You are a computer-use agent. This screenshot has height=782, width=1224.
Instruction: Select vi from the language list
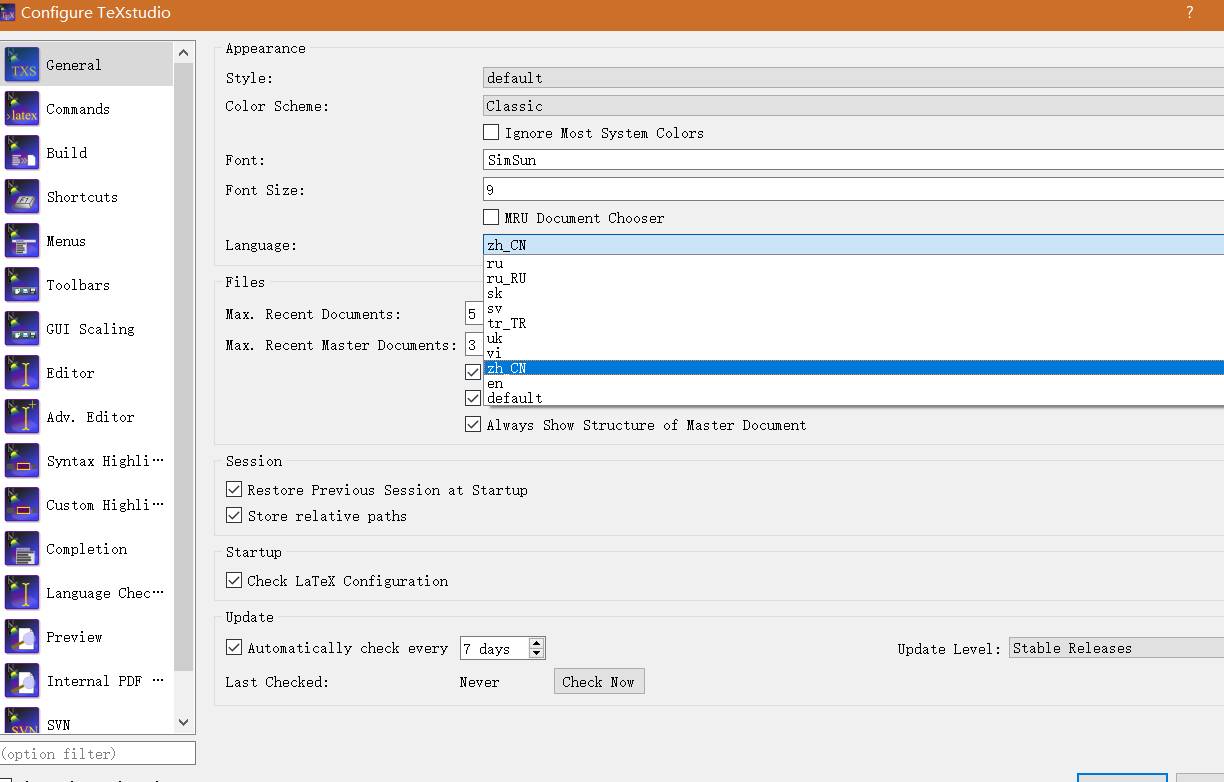[853, 353]
